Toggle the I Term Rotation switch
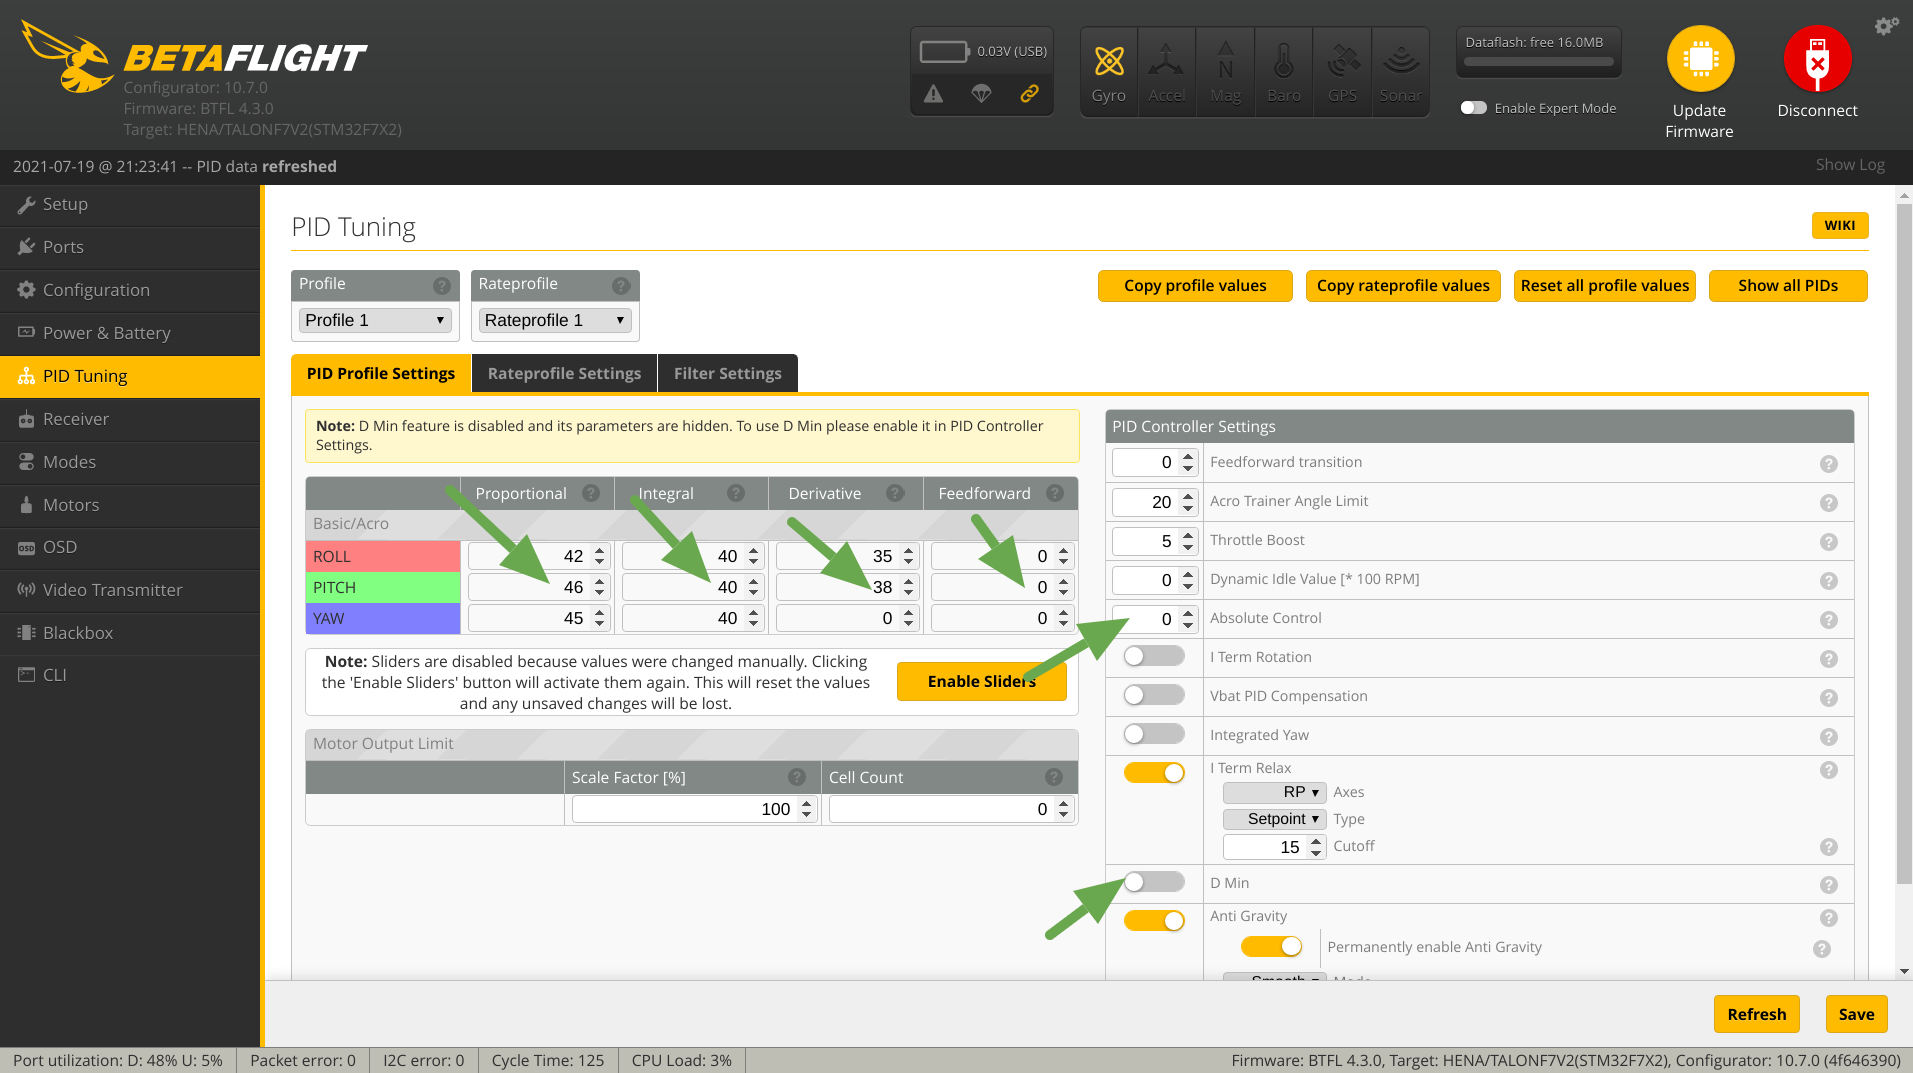 pyautogui.click(x=1153, y=657)
